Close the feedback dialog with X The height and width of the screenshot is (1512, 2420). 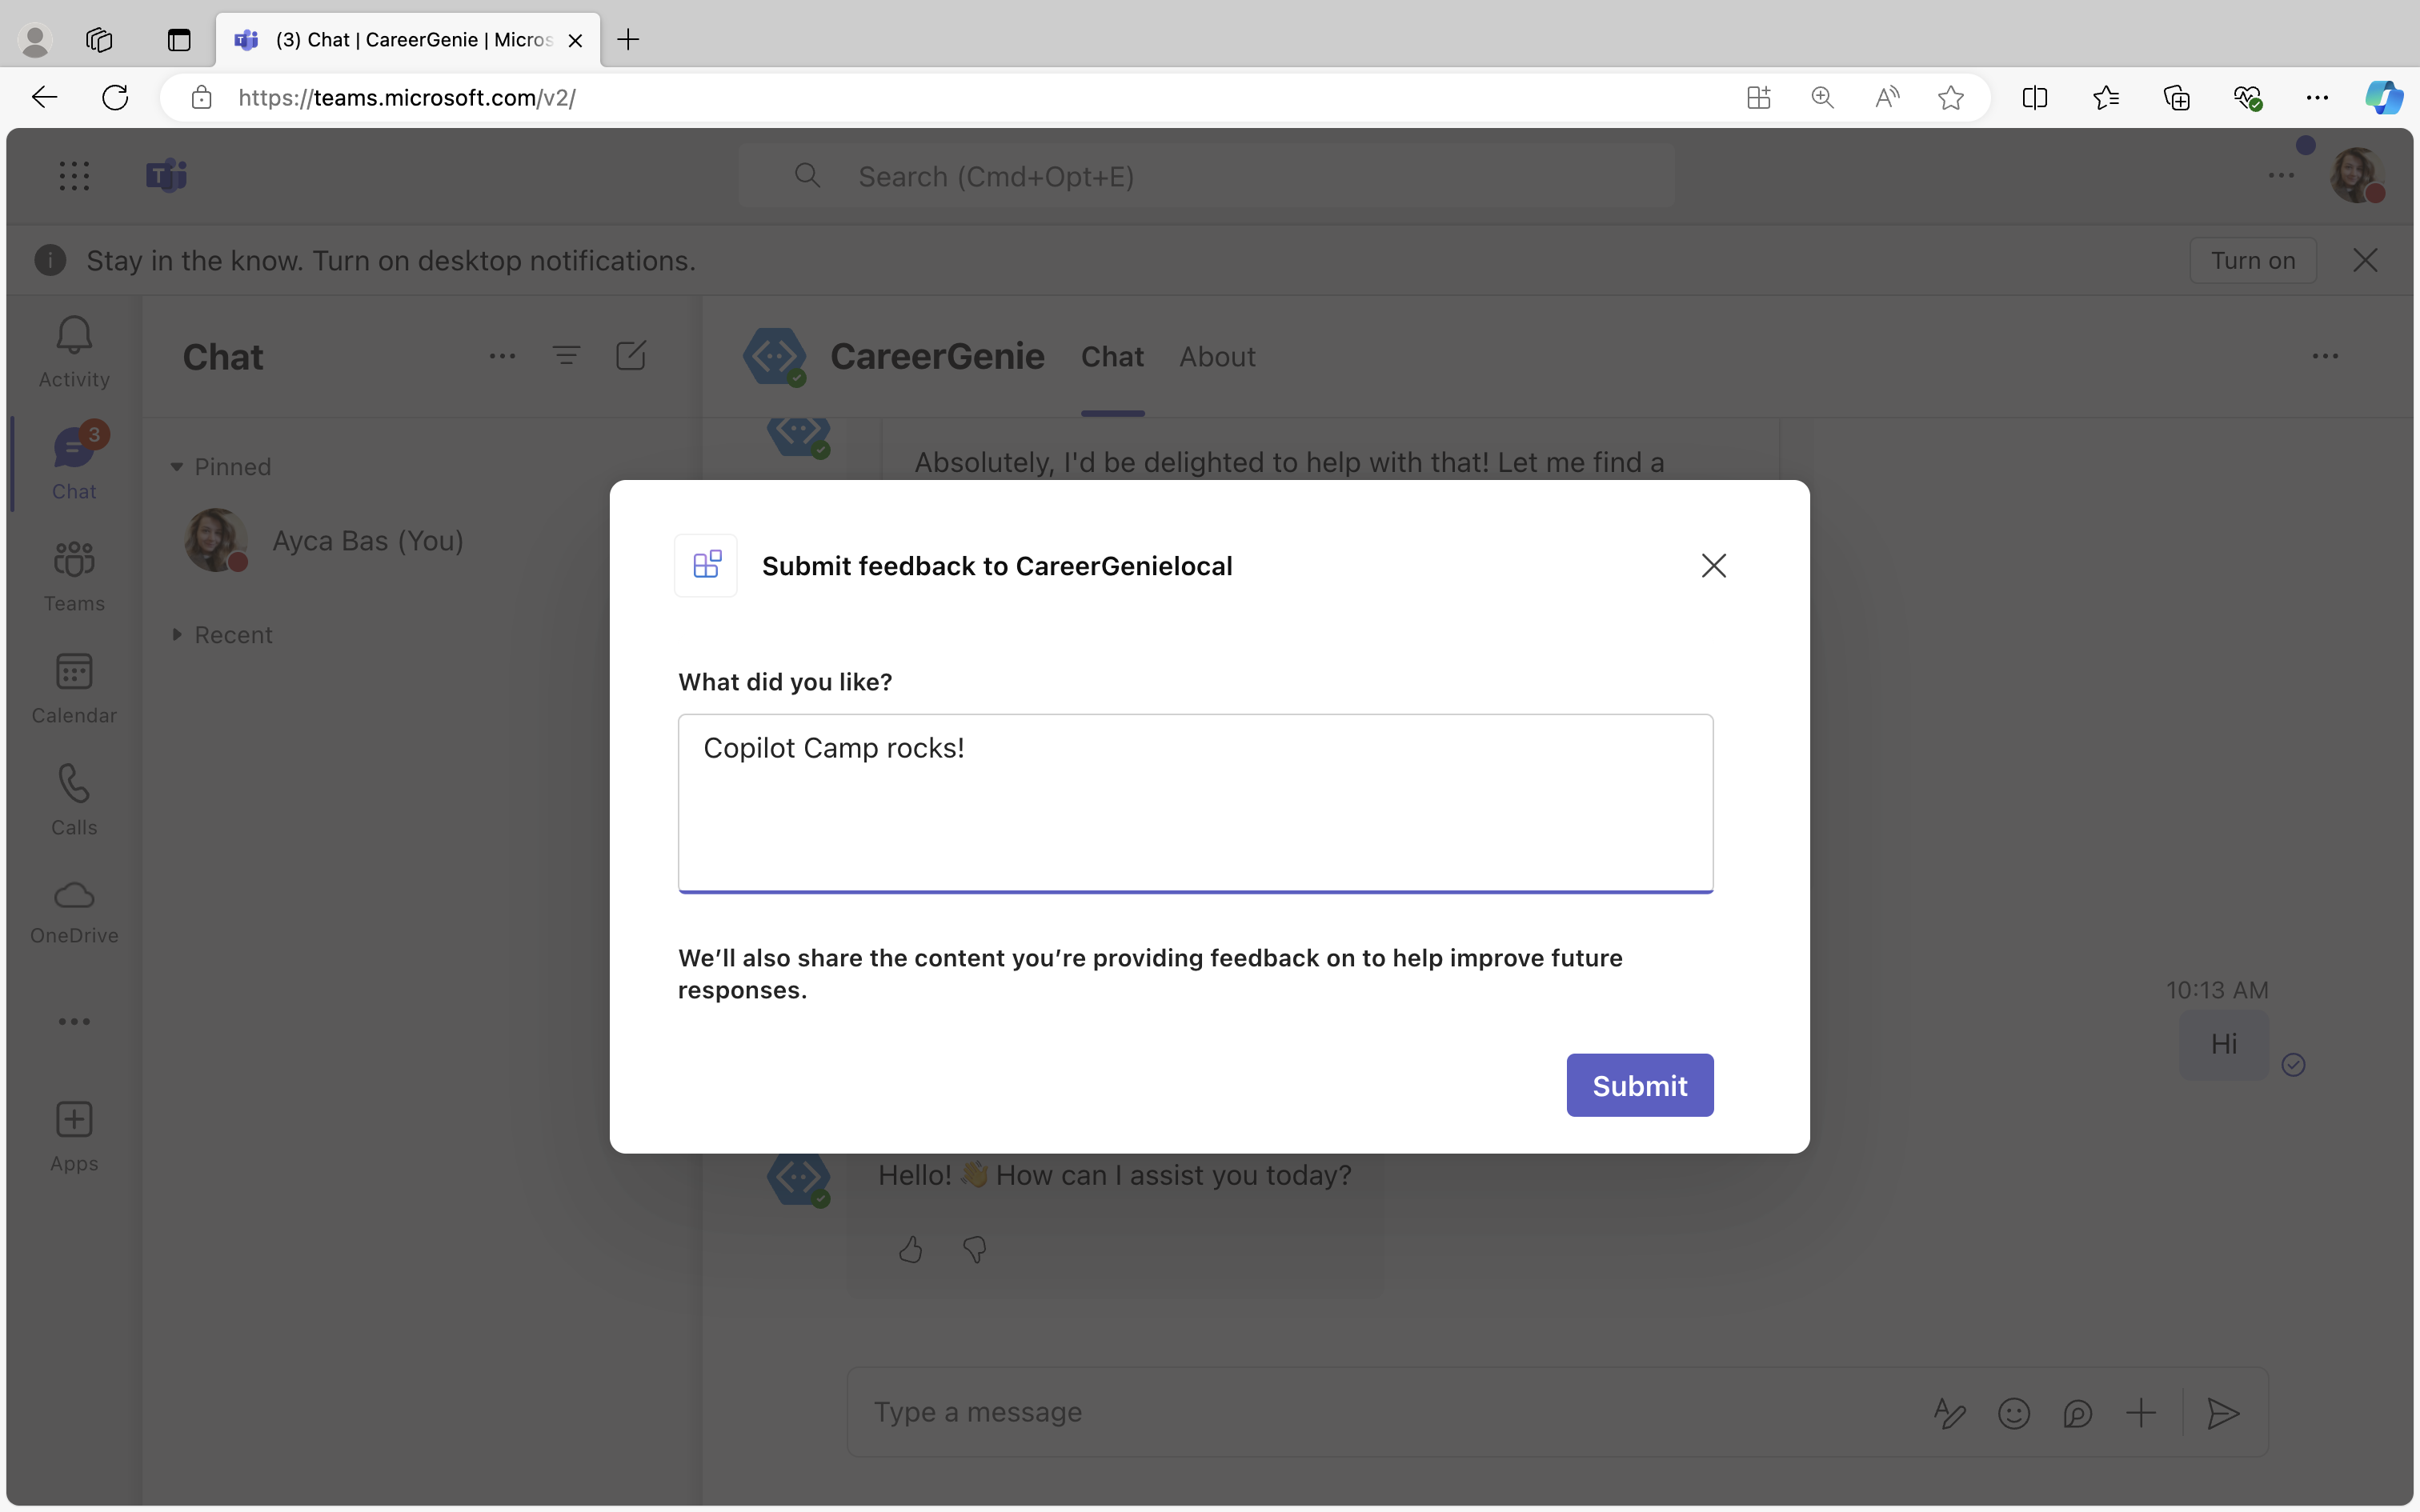click(1713, 566)
